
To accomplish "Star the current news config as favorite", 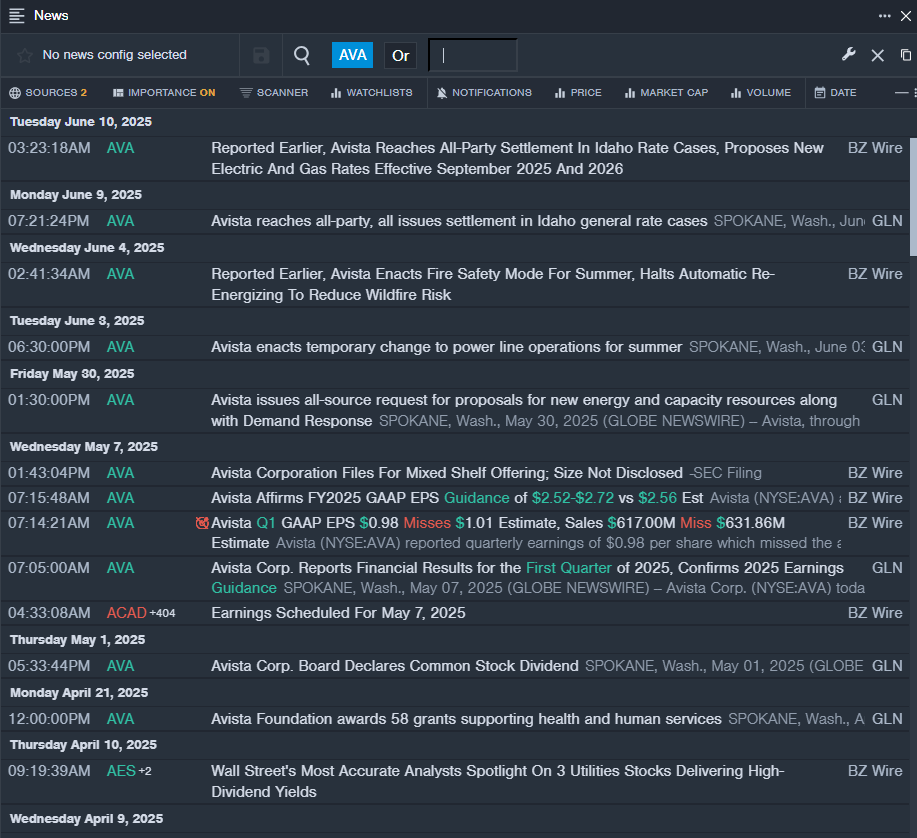I will pos(25,56).
